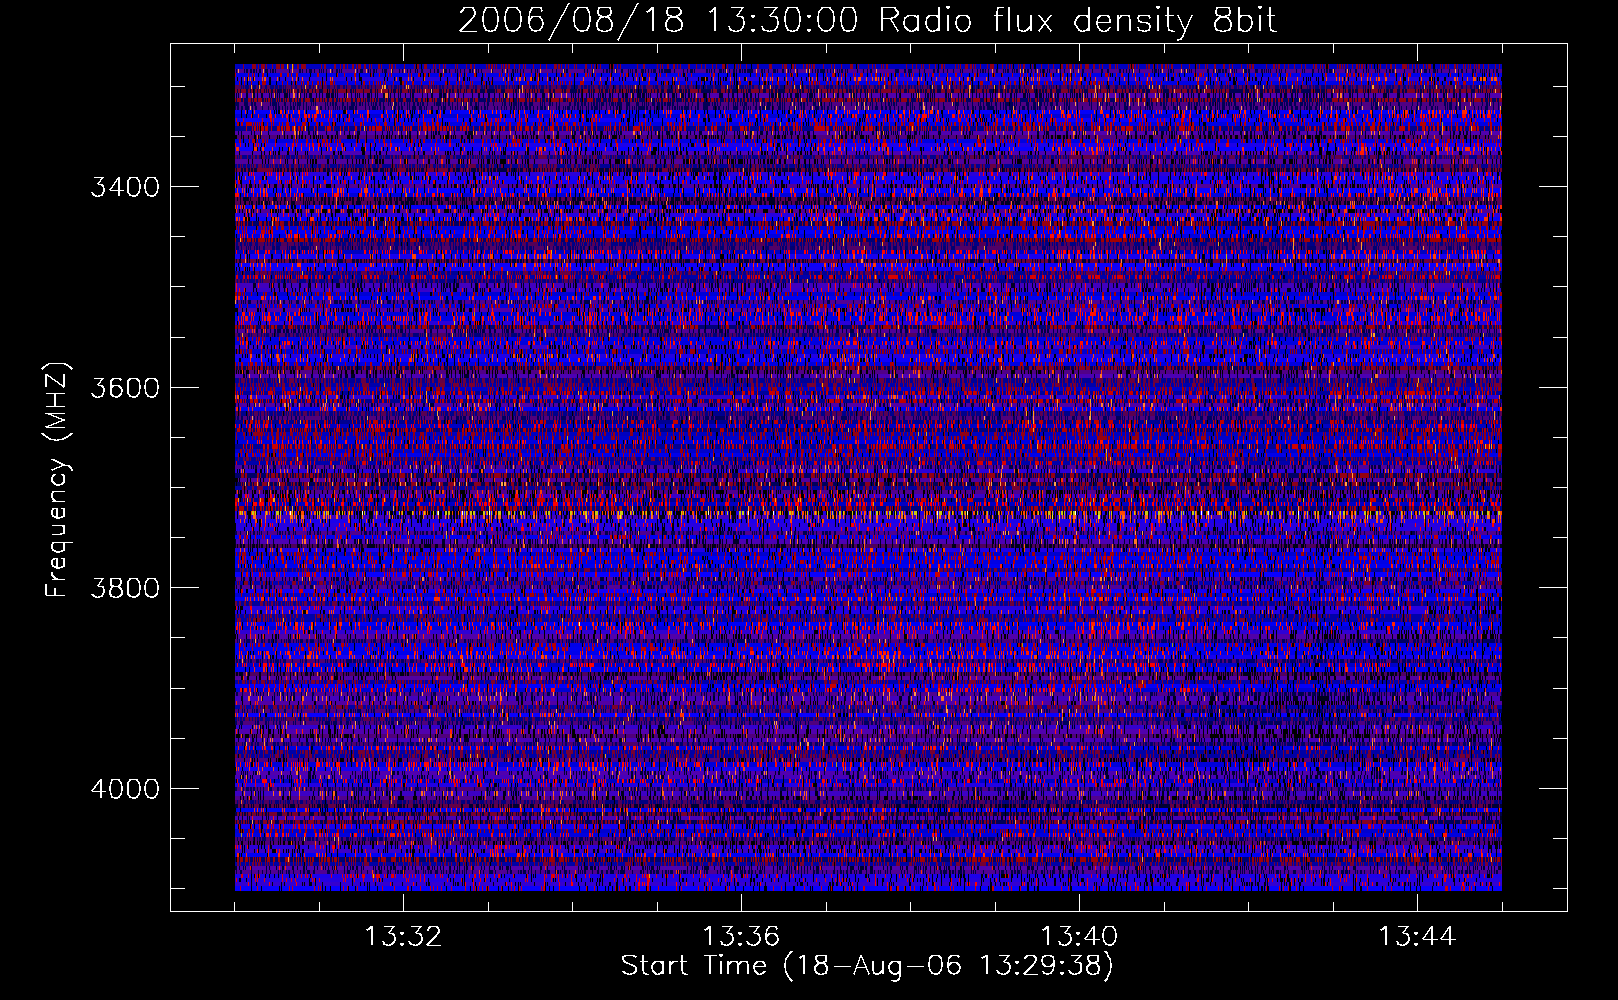Screen dimensions: 1618x1000
Task: Click the plot title "2006/08/18 13:30:00 Radio flux density 8bit"
Action: 868,21
